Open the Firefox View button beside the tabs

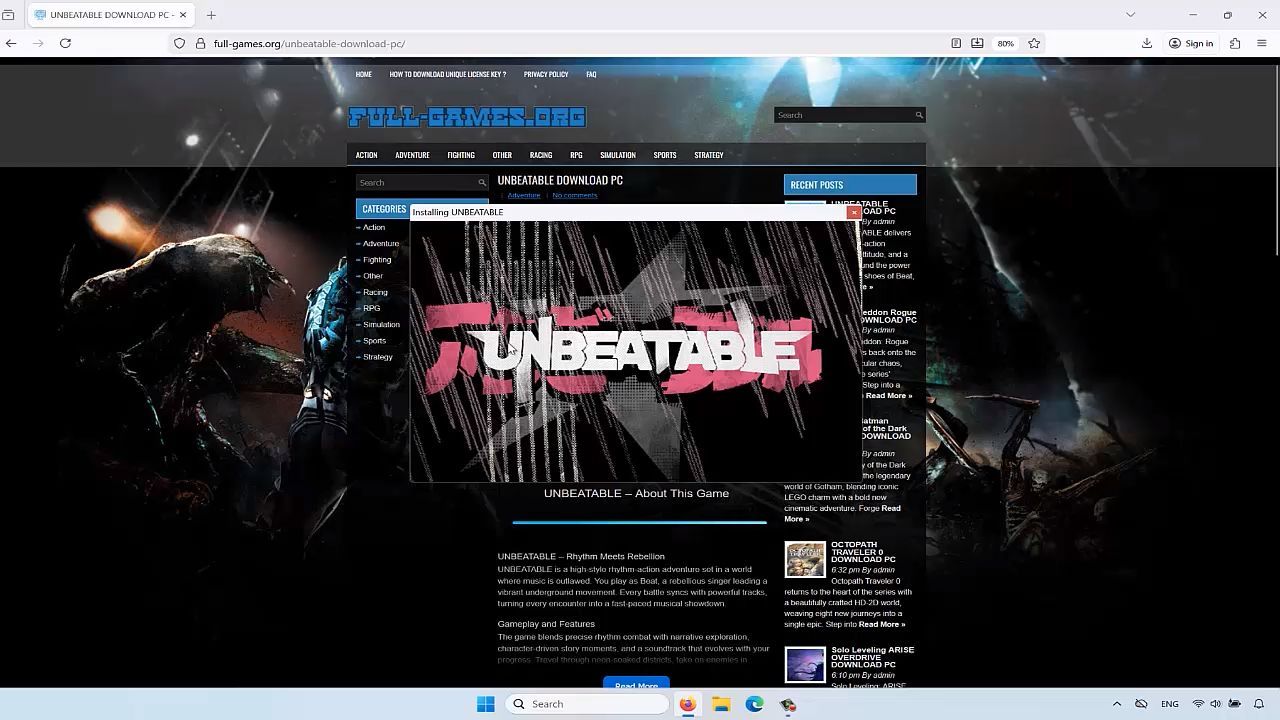[9, 15]
